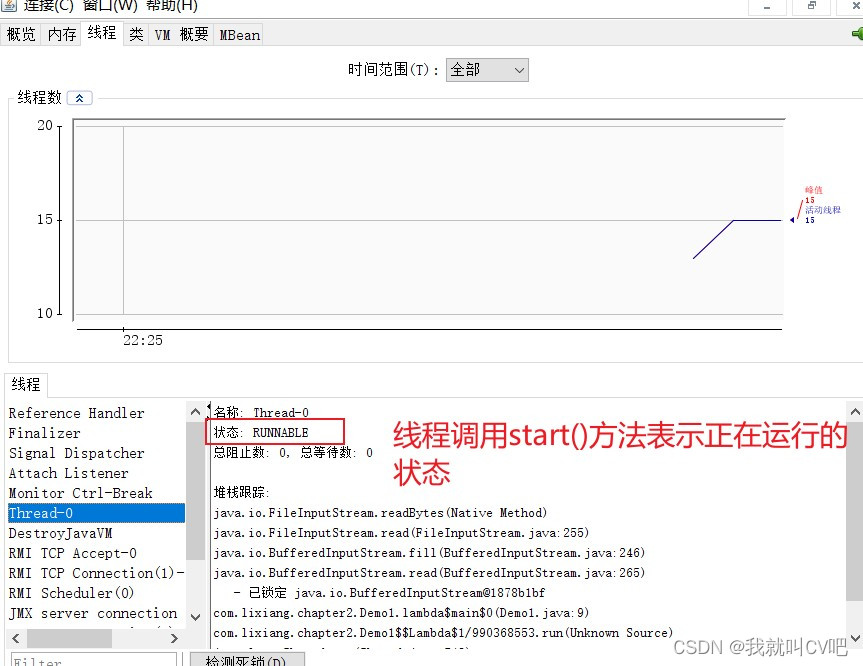This screenshot has width=863, height=666.
Task: Collapse the 线程数 chart using the chevron button
Action: click(x=78, y=98)
